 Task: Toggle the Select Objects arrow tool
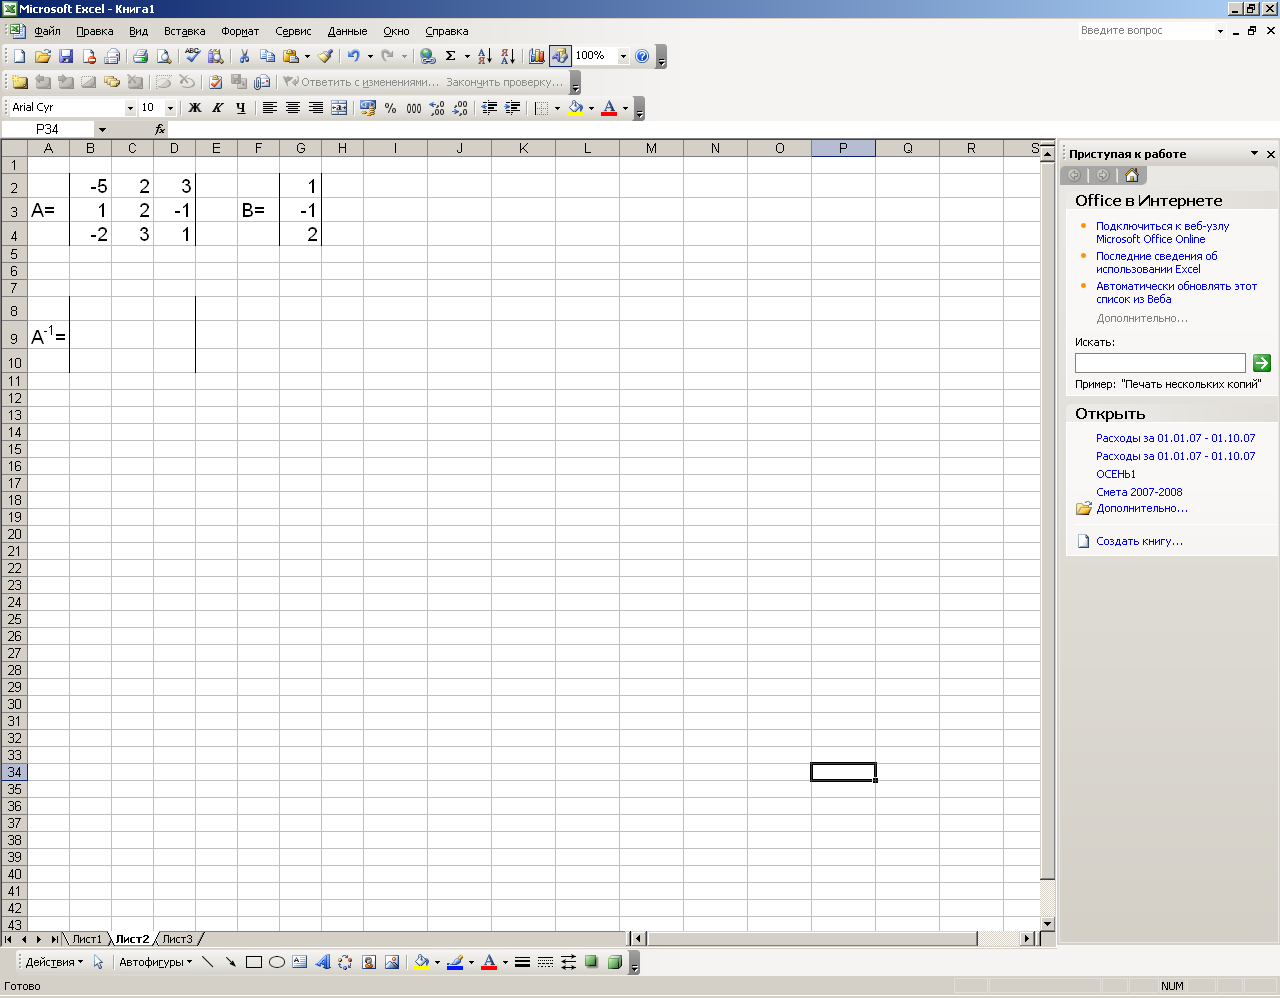coord(98,962)
